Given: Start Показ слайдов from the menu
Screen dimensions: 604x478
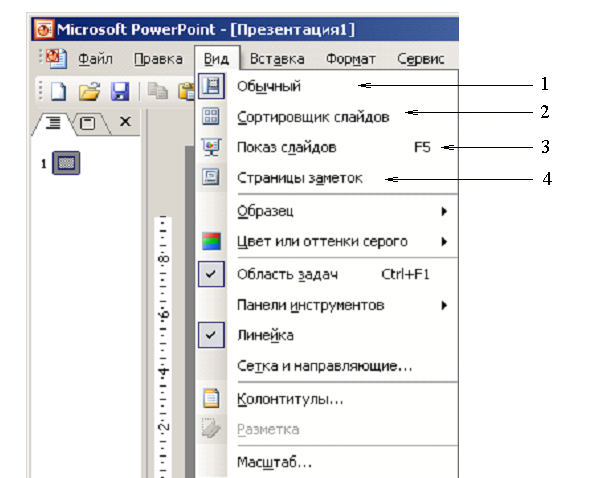Looking at the screenshot, I should (x=327, y=147).
